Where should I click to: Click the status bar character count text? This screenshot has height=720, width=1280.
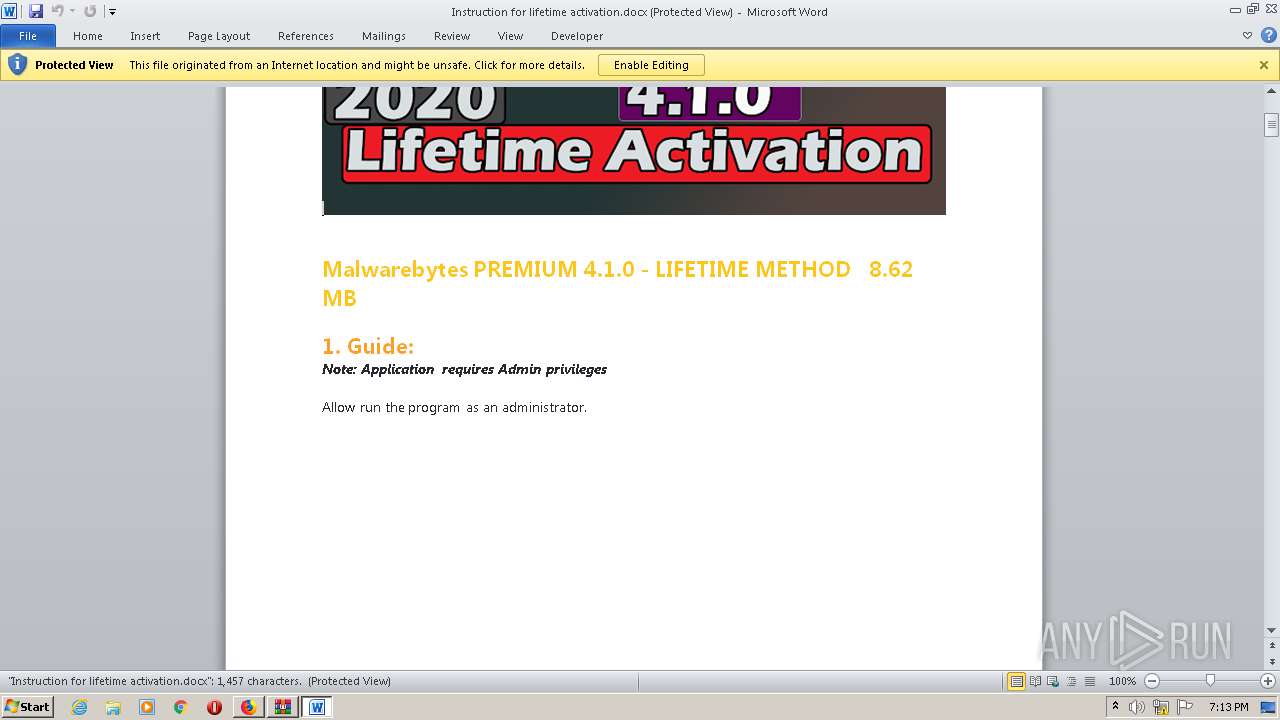click(199, 681)
